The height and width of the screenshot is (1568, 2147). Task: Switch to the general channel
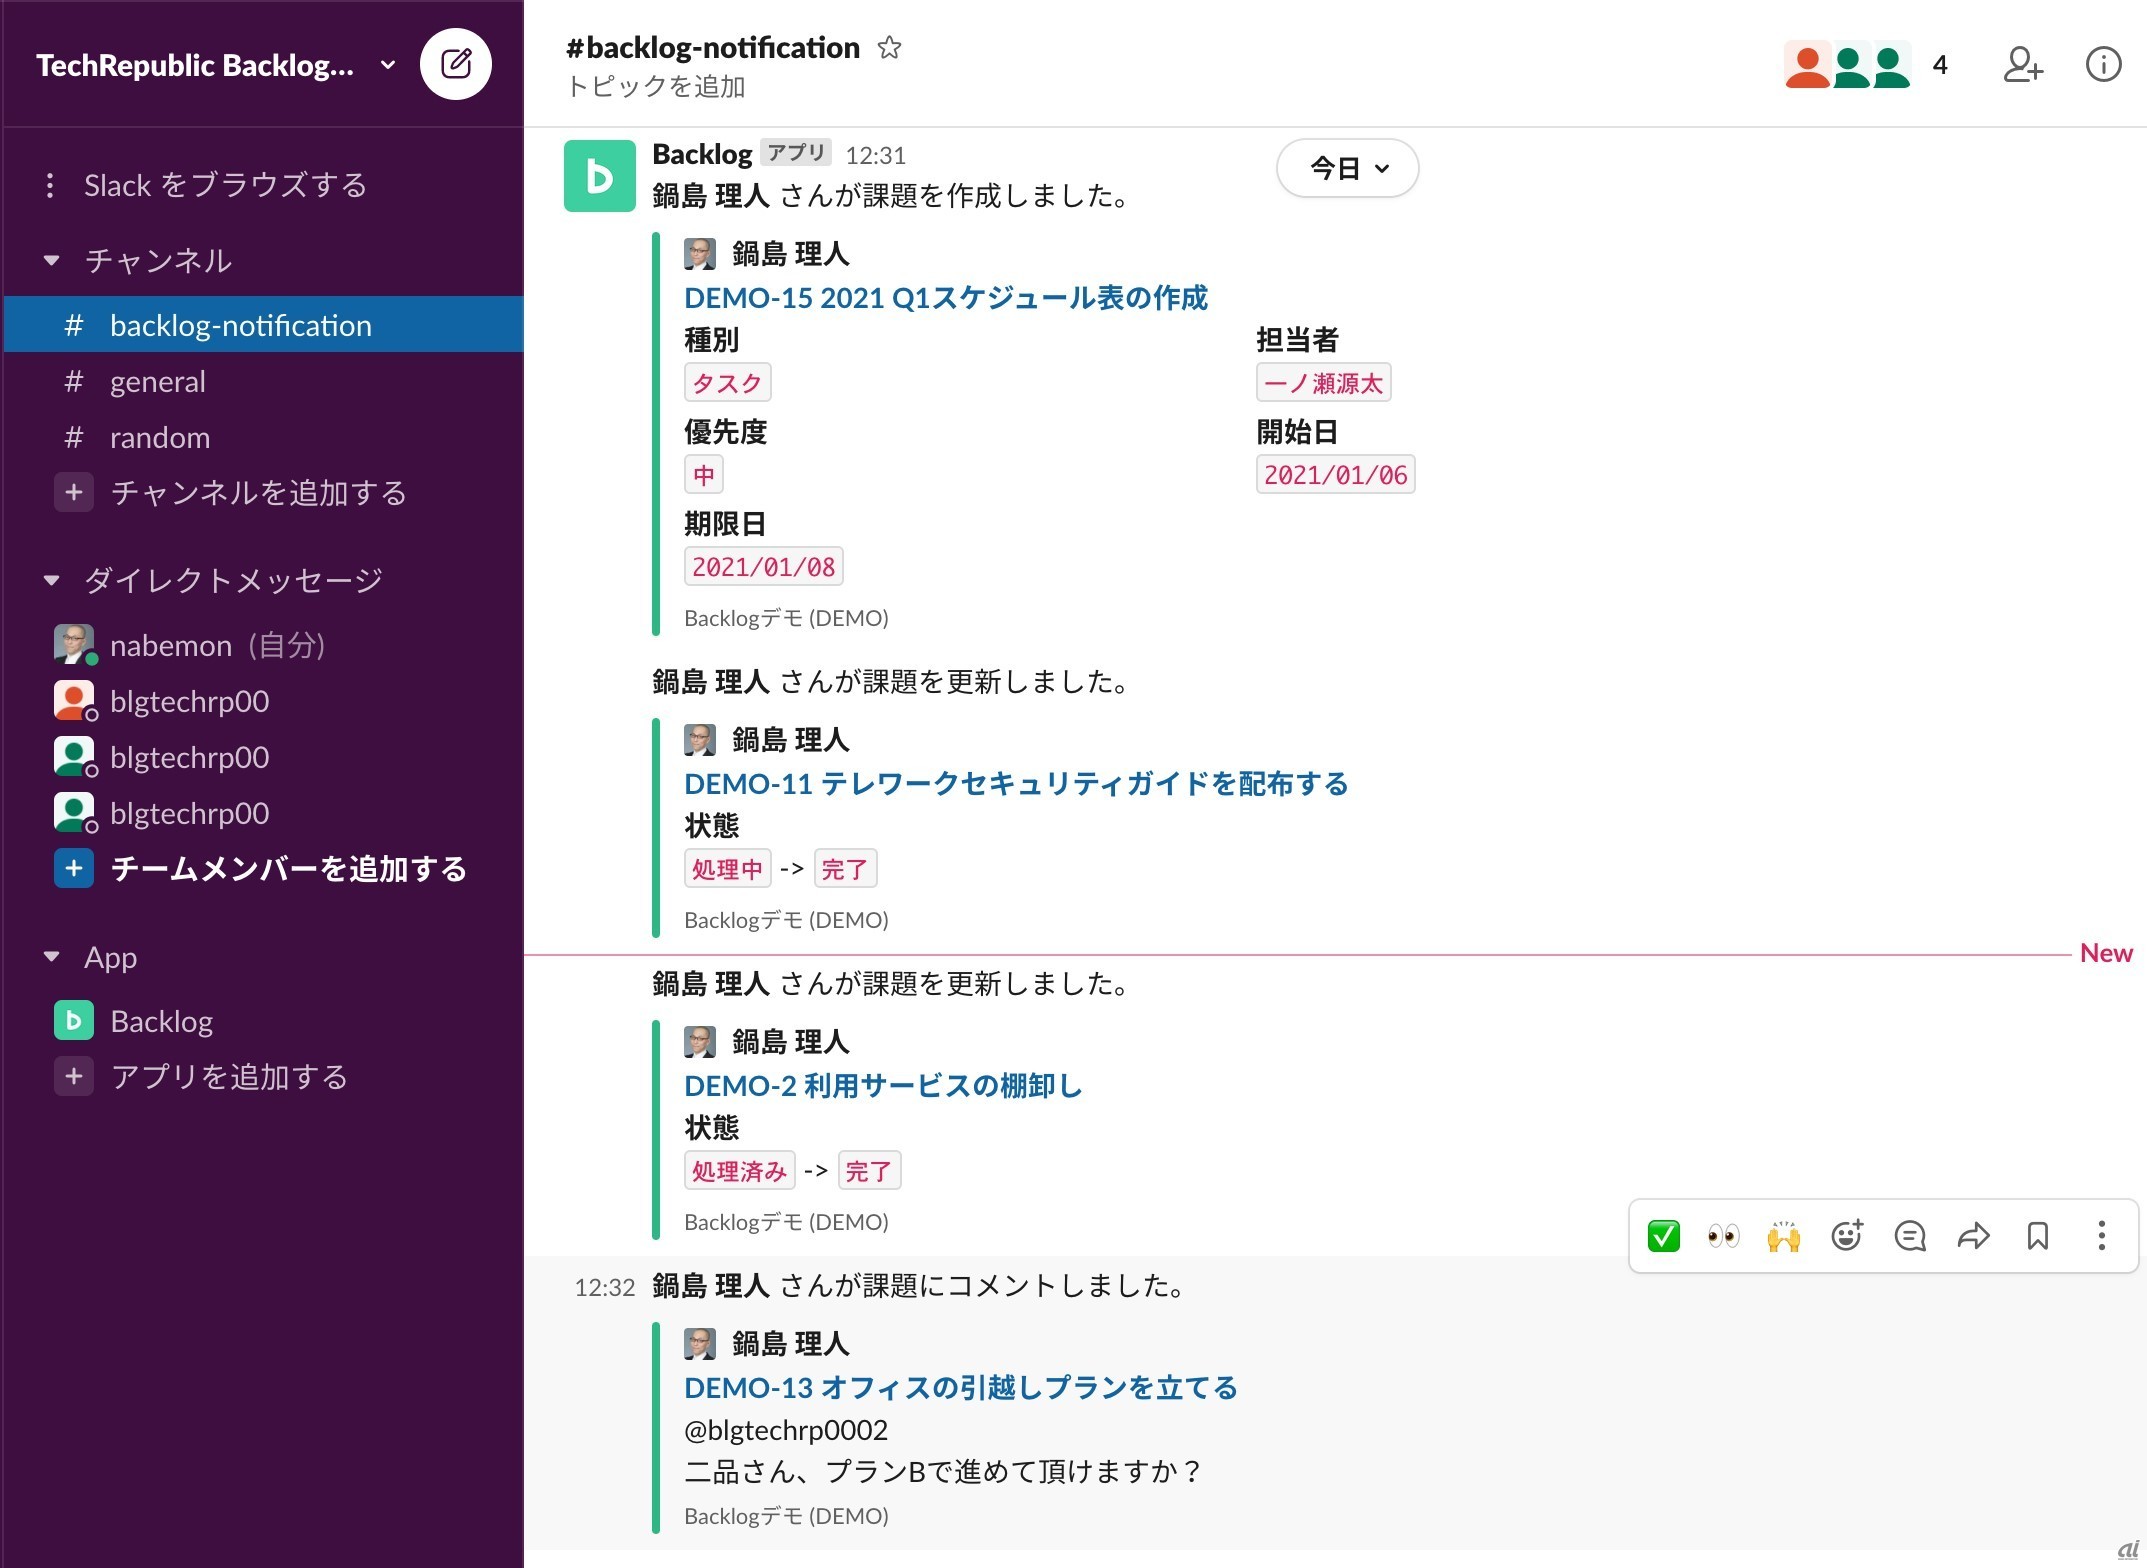(157, 382)
